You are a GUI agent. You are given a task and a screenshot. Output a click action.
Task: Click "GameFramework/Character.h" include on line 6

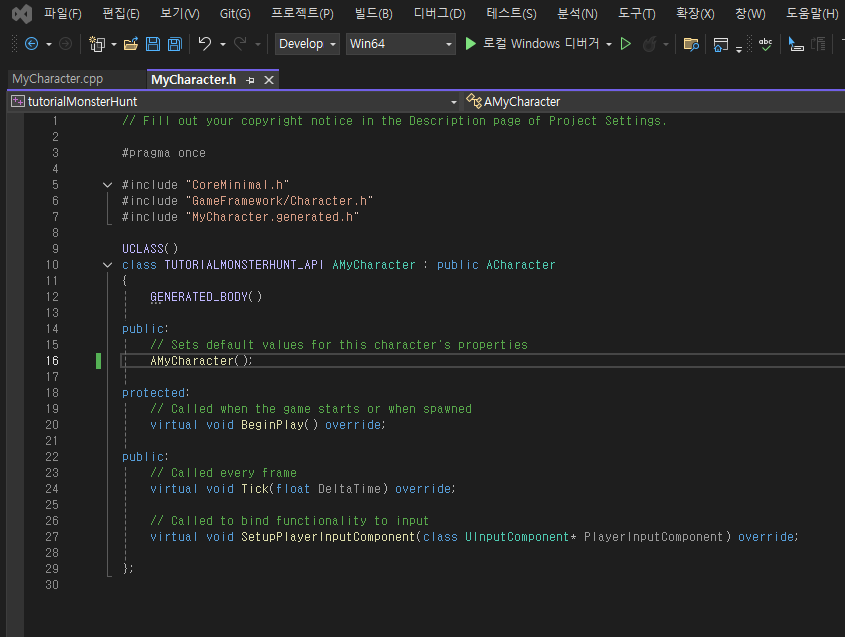click(x=279, y=201)
